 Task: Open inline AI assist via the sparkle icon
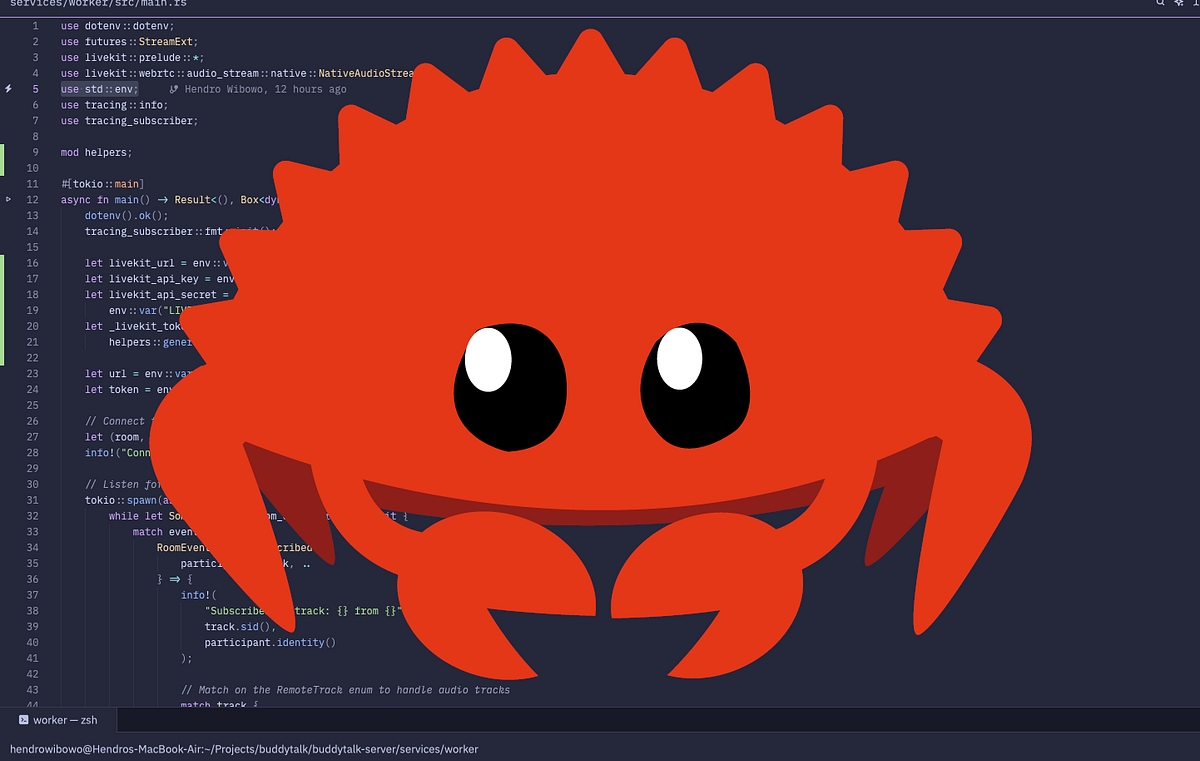(1178, 4)
